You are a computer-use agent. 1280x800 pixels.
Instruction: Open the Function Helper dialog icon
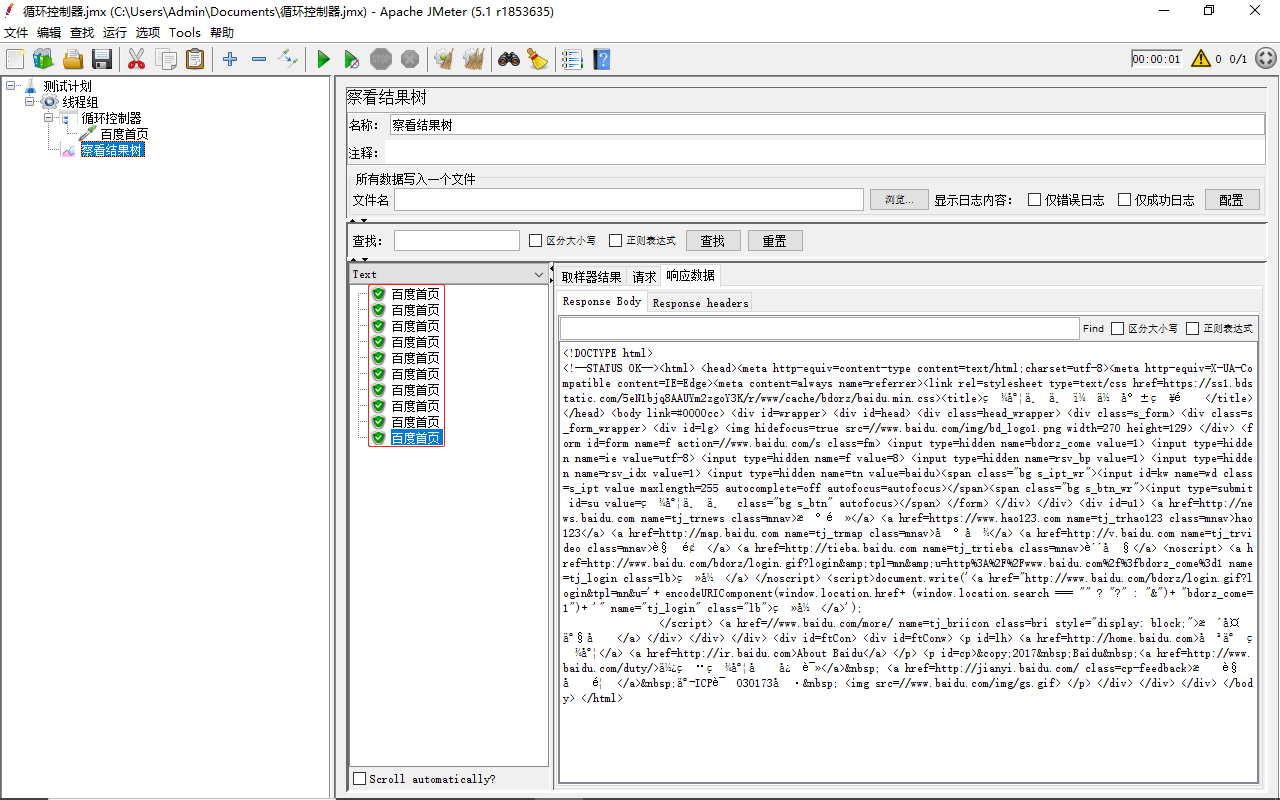pyautogui.click(x=572, y=59)
